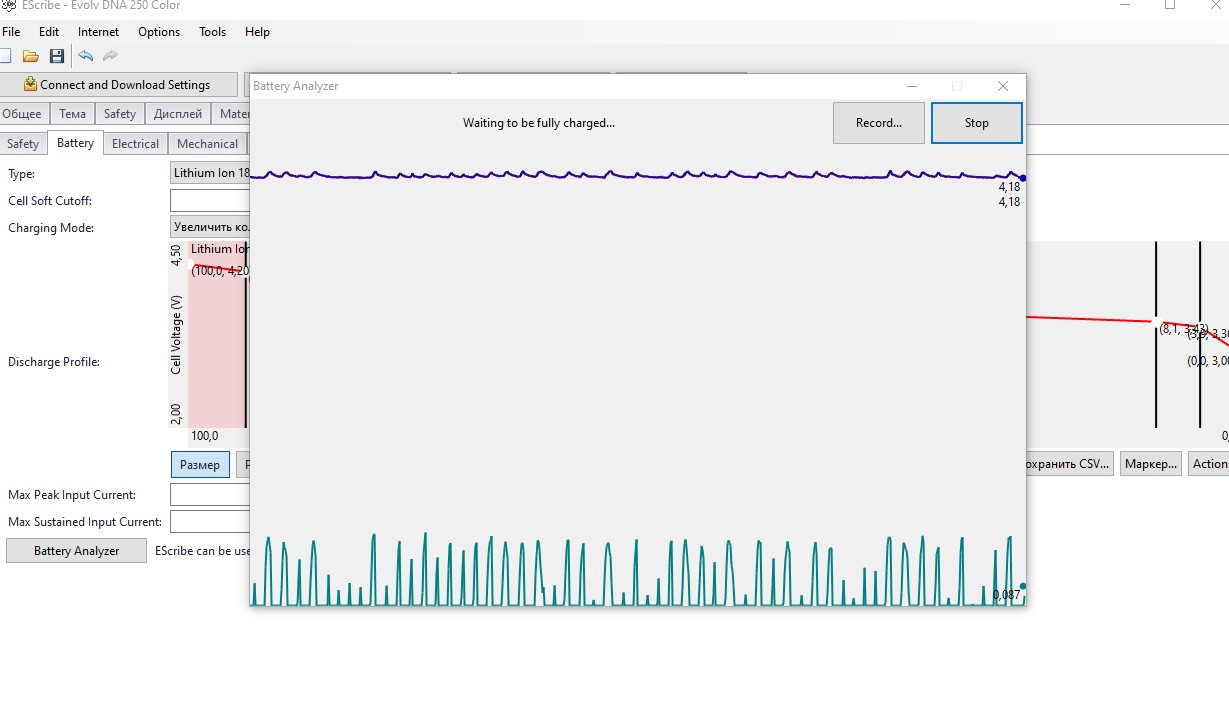Open the Battery Analyzer button
Screen dimensions: 1229x726
(76, 551)
